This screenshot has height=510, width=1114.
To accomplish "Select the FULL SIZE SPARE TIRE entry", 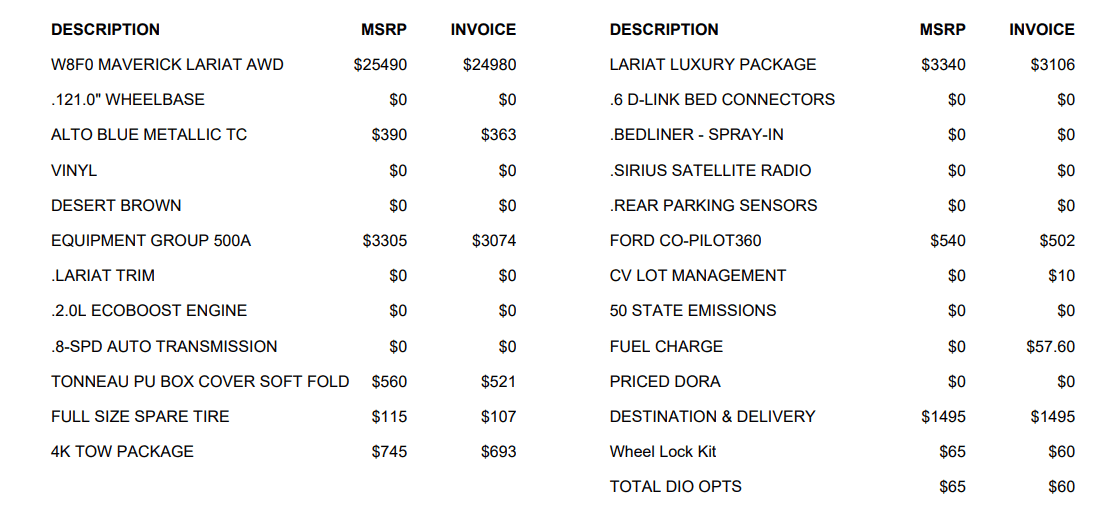I will [140, 416].
